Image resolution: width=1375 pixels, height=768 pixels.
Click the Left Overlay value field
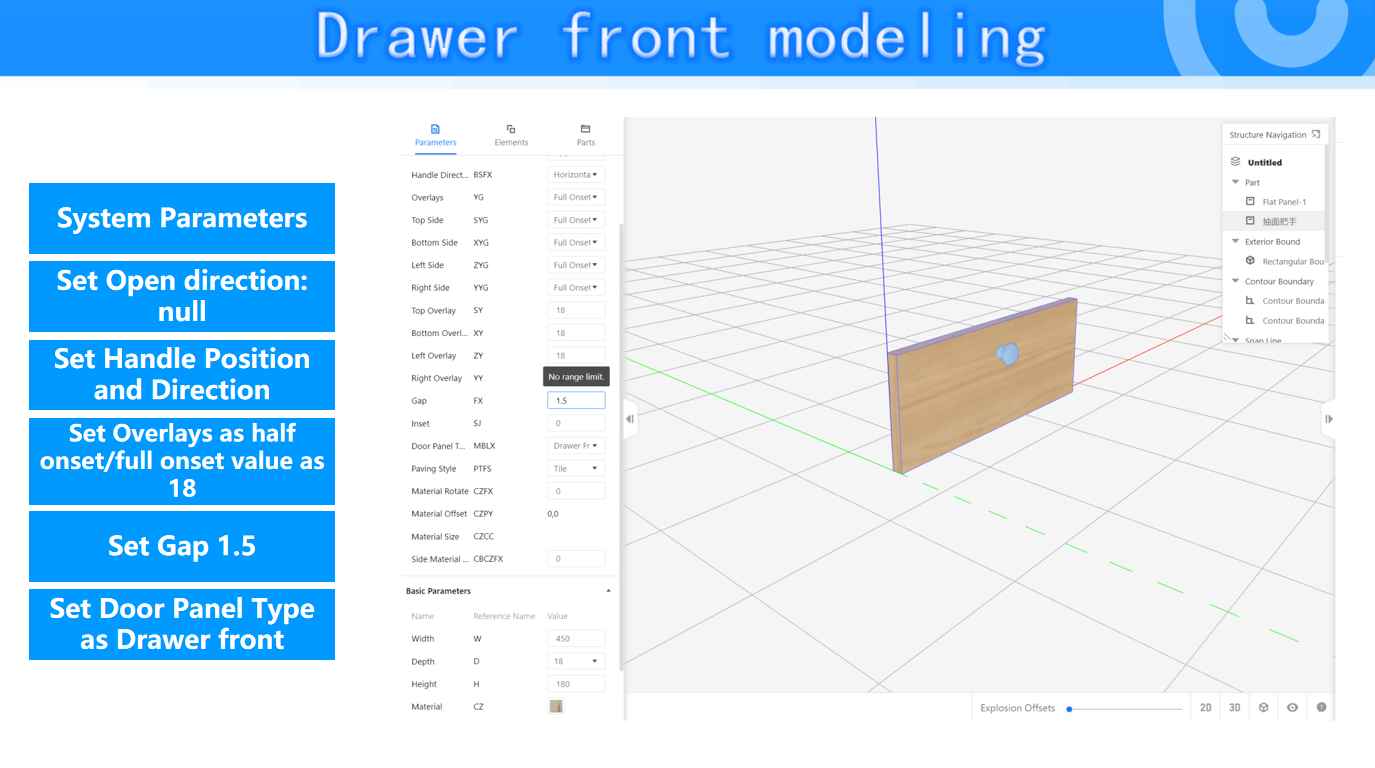576,355
